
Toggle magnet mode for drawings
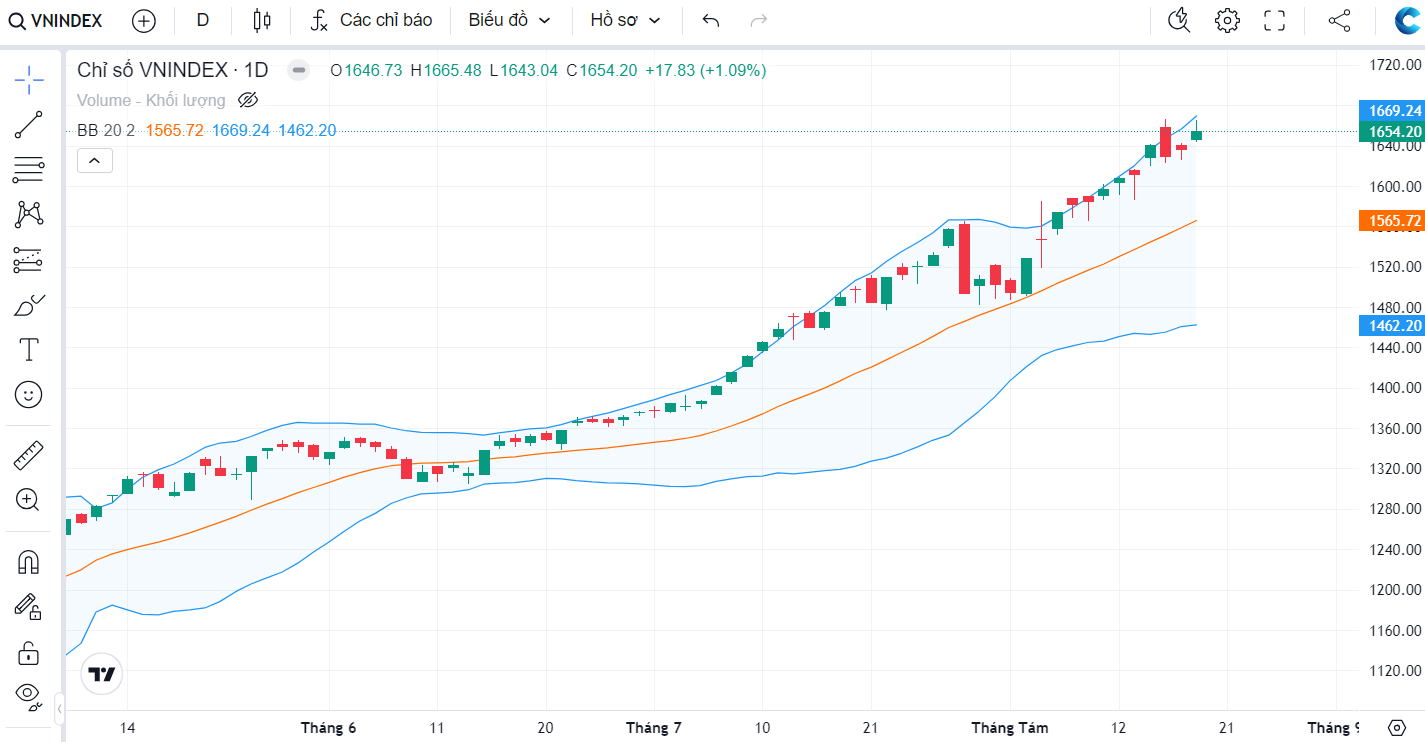click(x=28, y=562)
